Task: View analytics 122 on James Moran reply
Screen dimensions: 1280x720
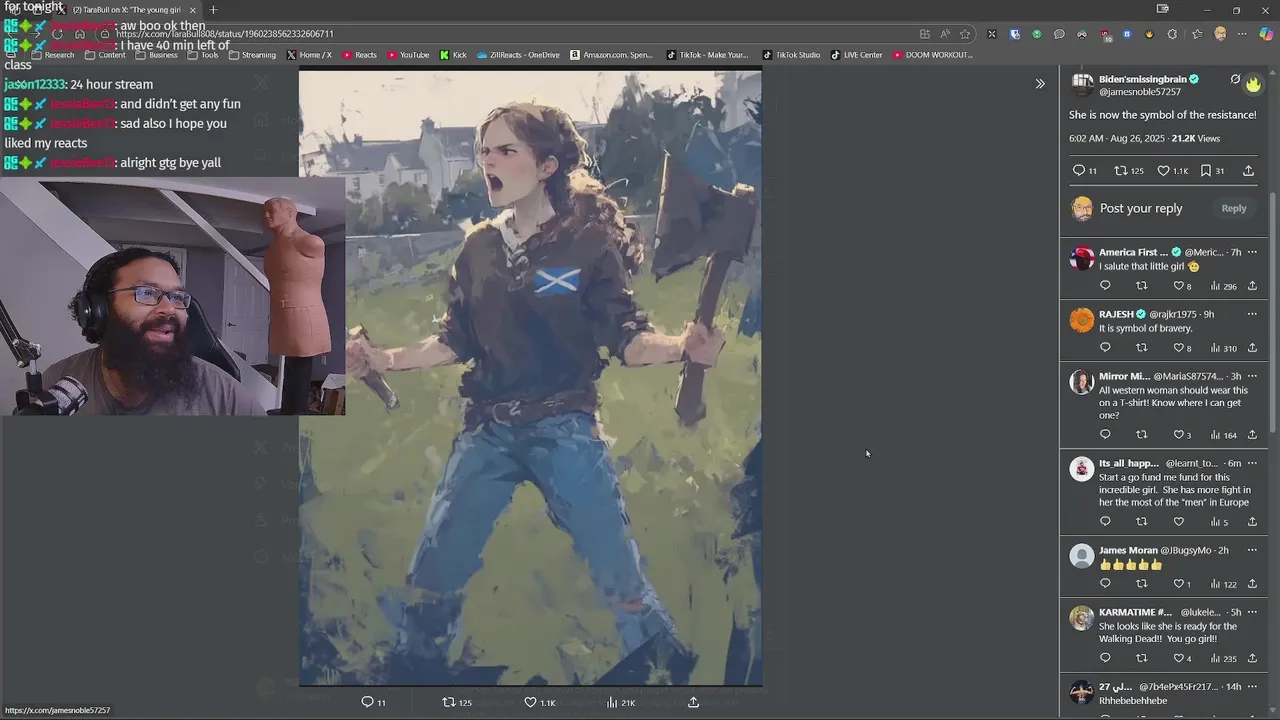Action: (x=1223, y=584)
